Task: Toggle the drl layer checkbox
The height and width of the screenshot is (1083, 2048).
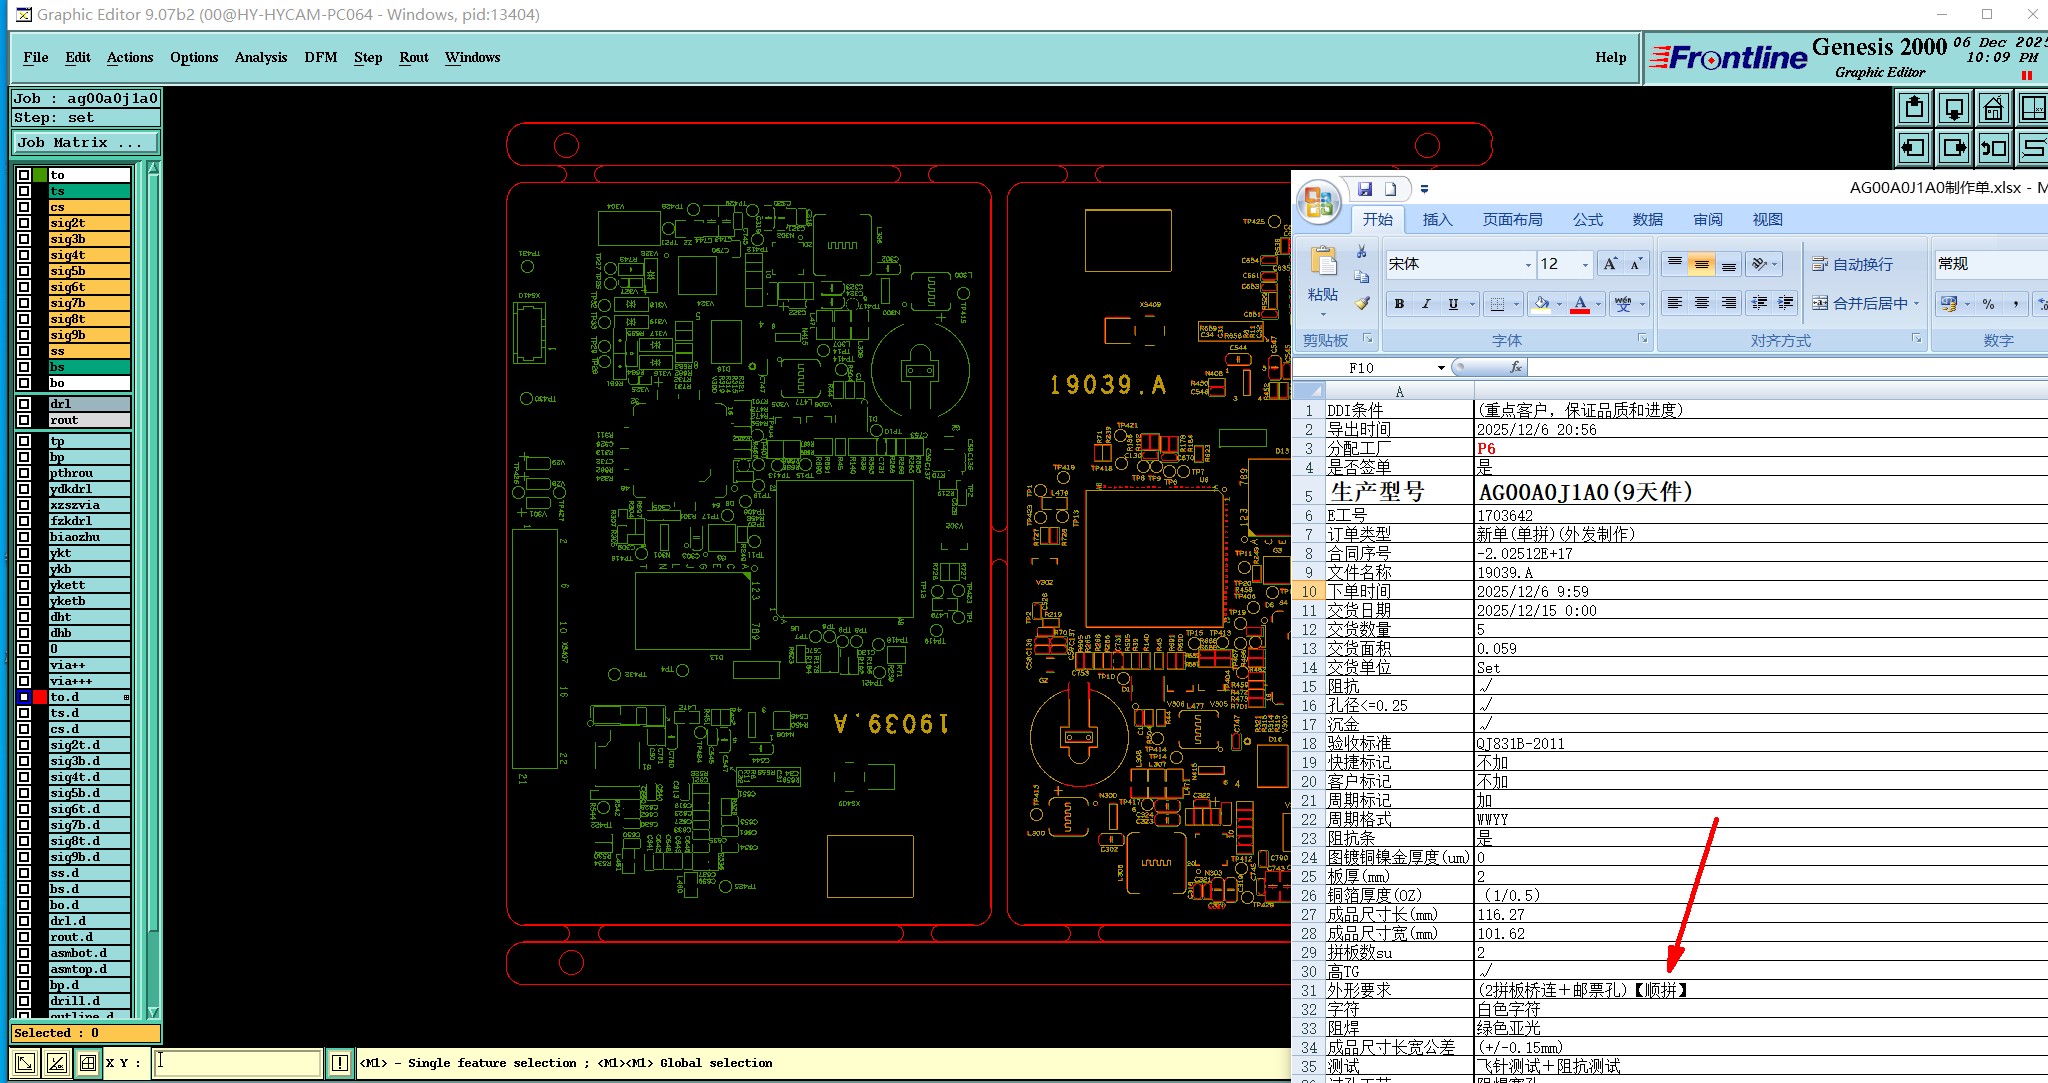Action: click(x=24, y=404)
